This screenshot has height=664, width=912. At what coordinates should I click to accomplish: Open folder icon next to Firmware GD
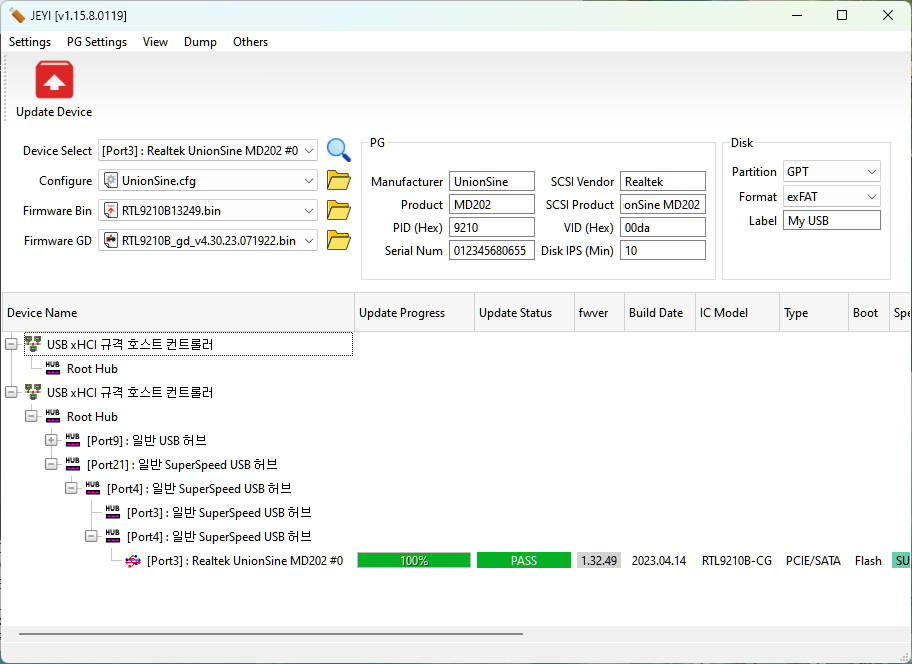pos(339,240)
